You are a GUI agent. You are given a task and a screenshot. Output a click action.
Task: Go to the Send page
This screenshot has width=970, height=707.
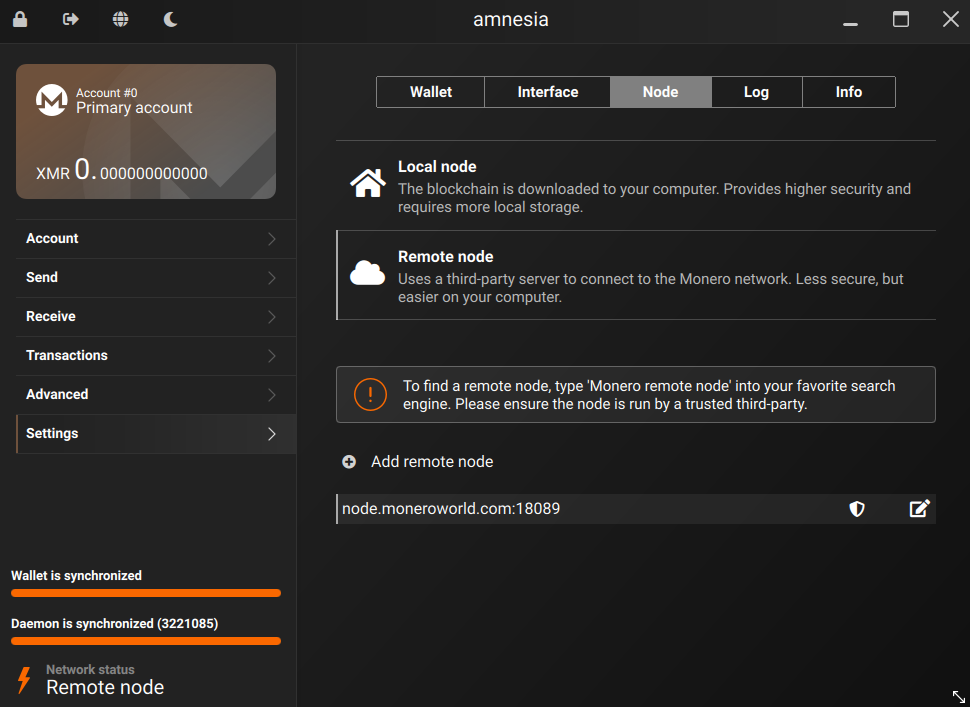pyautogui.click(x=156, y=278)
